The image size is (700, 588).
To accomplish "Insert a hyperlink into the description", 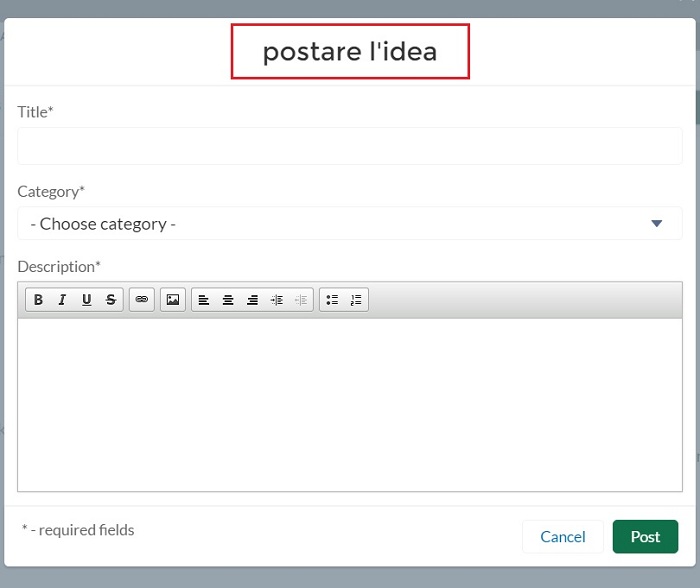I will click(142, 300).
